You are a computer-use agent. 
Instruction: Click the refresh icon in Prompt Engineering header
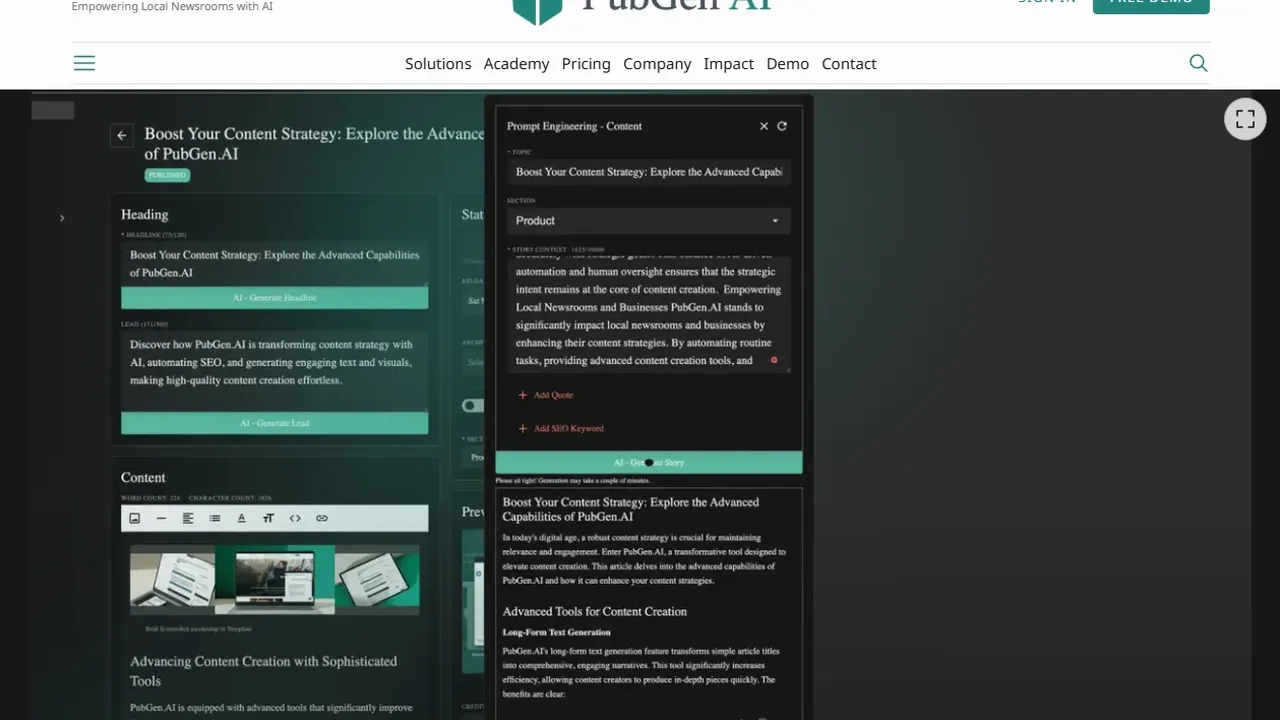click(x=782, y=126)
